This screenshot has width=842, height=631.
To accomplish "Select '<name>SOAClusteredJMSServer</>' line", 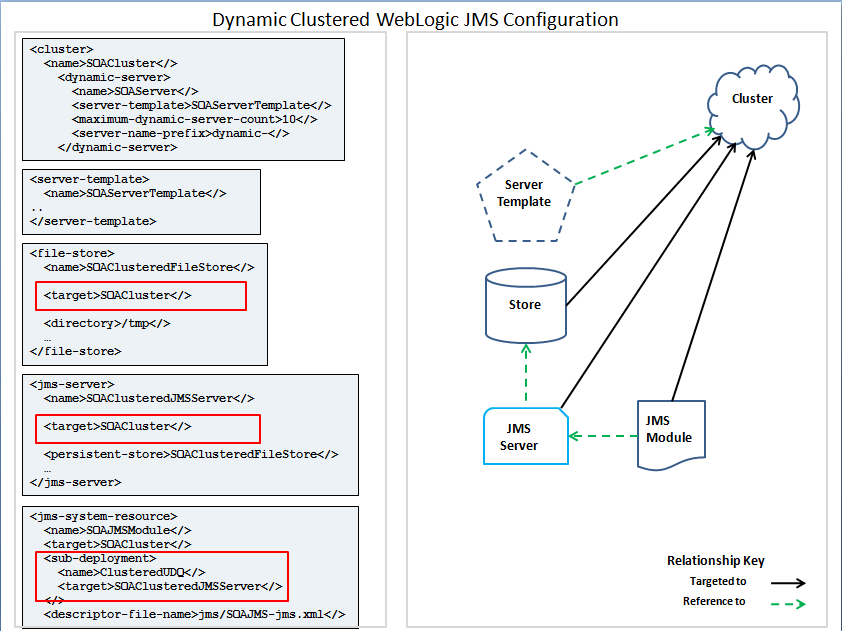I will [x=149, y=398].
